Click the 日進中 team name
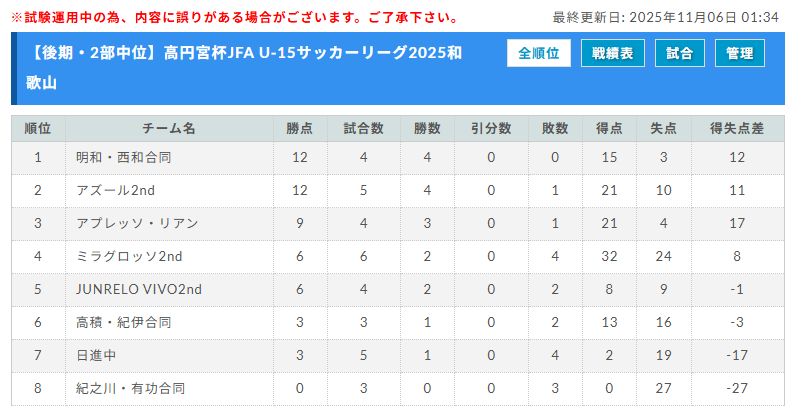Screen dimensions: 792x412 tap(97, 355)
